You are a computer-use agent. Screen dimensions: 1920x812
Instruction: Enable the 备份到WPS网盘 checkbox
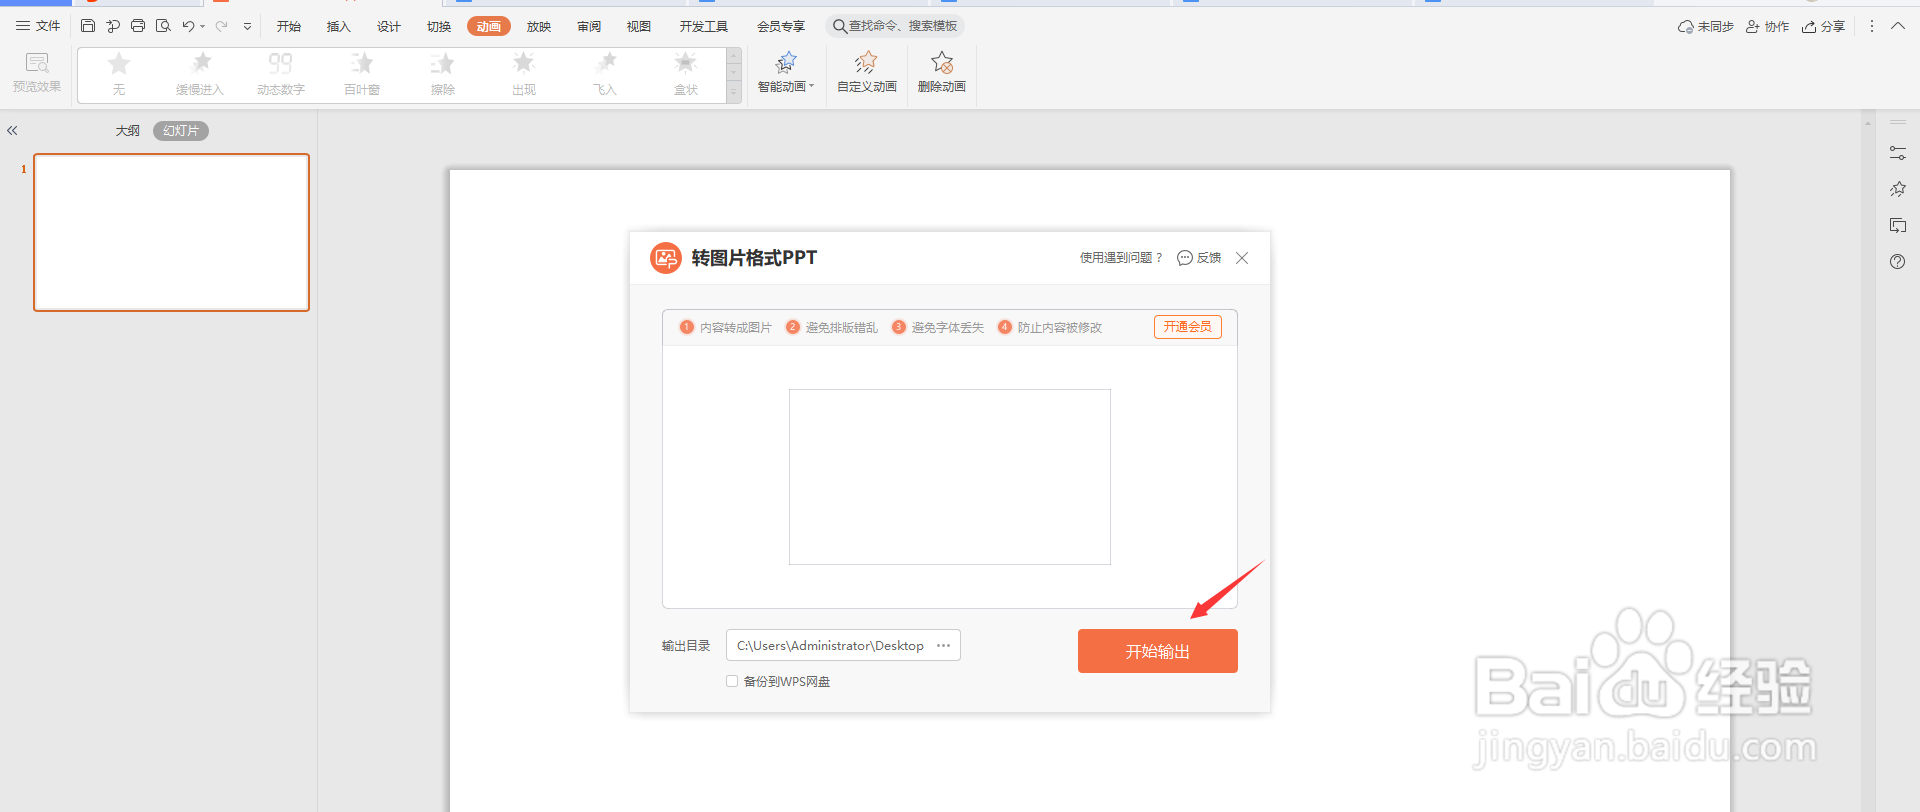[x=732, y=681]
